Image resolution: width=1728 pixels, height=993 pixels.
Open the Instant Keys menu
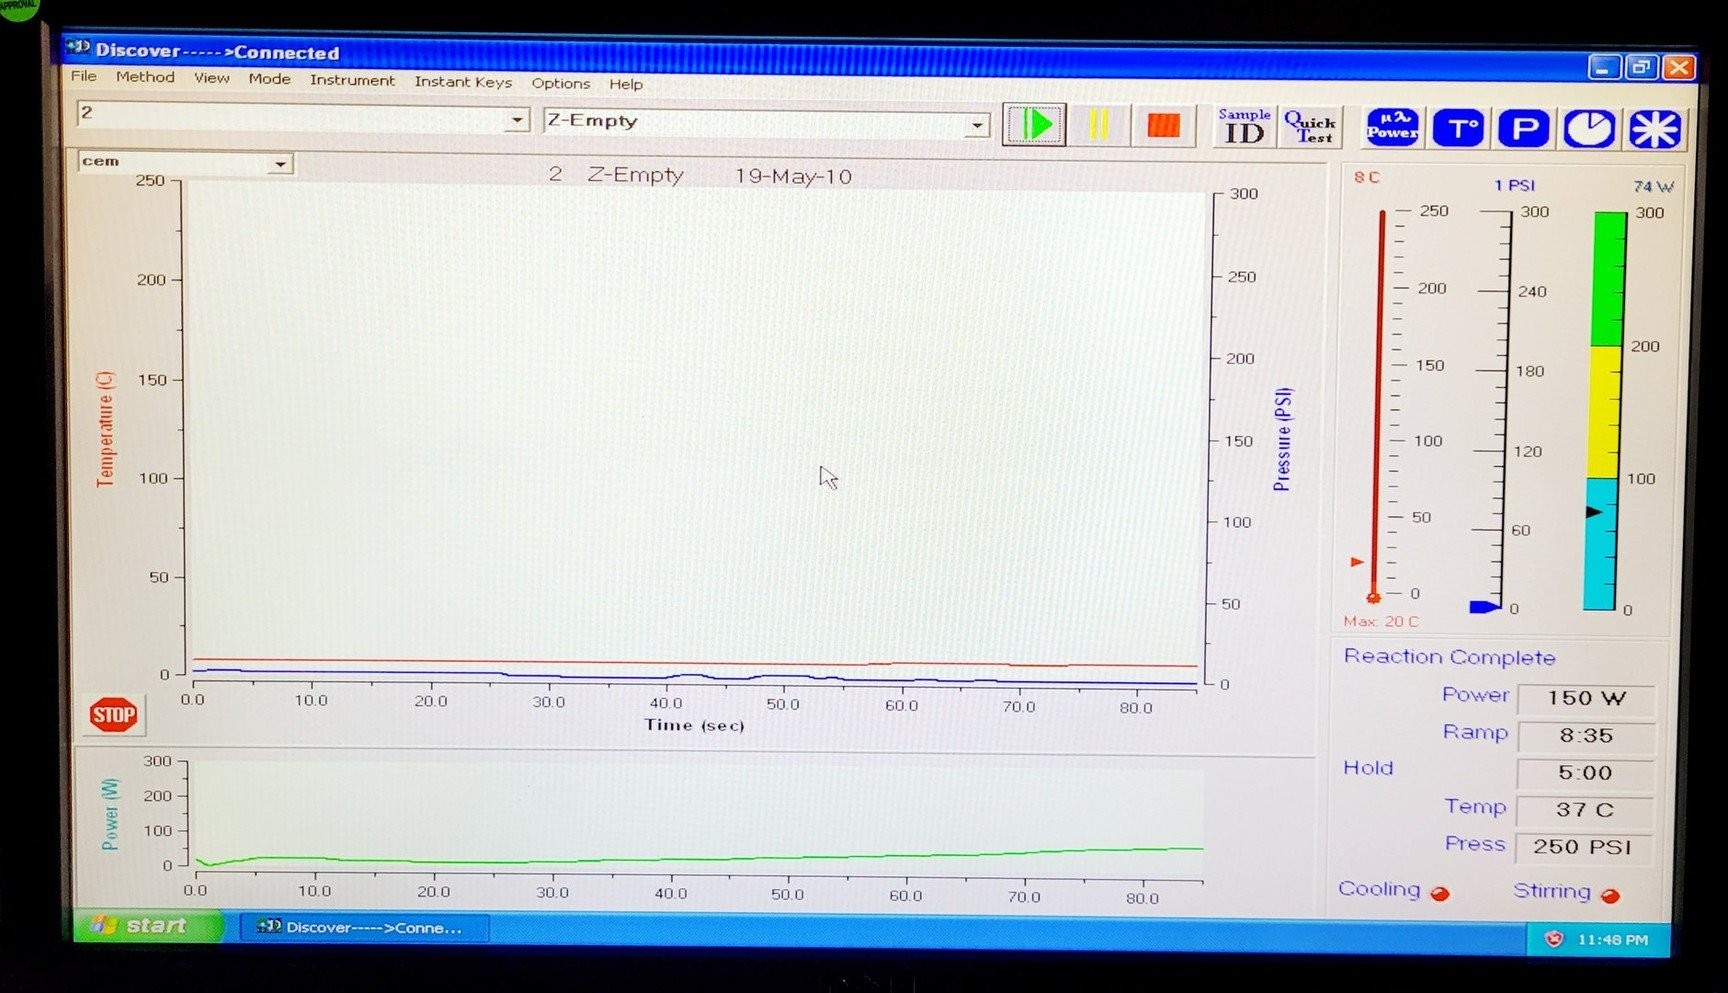[463, 82]
